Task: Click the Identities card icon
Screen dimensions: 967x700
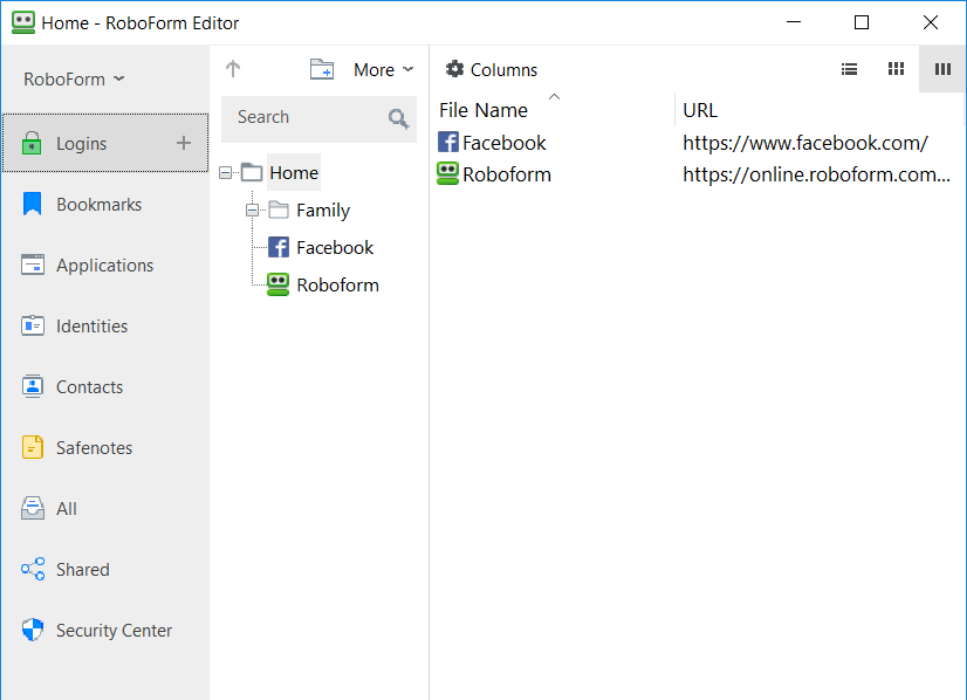Action: pyautogui.click(x=32, y=325)
